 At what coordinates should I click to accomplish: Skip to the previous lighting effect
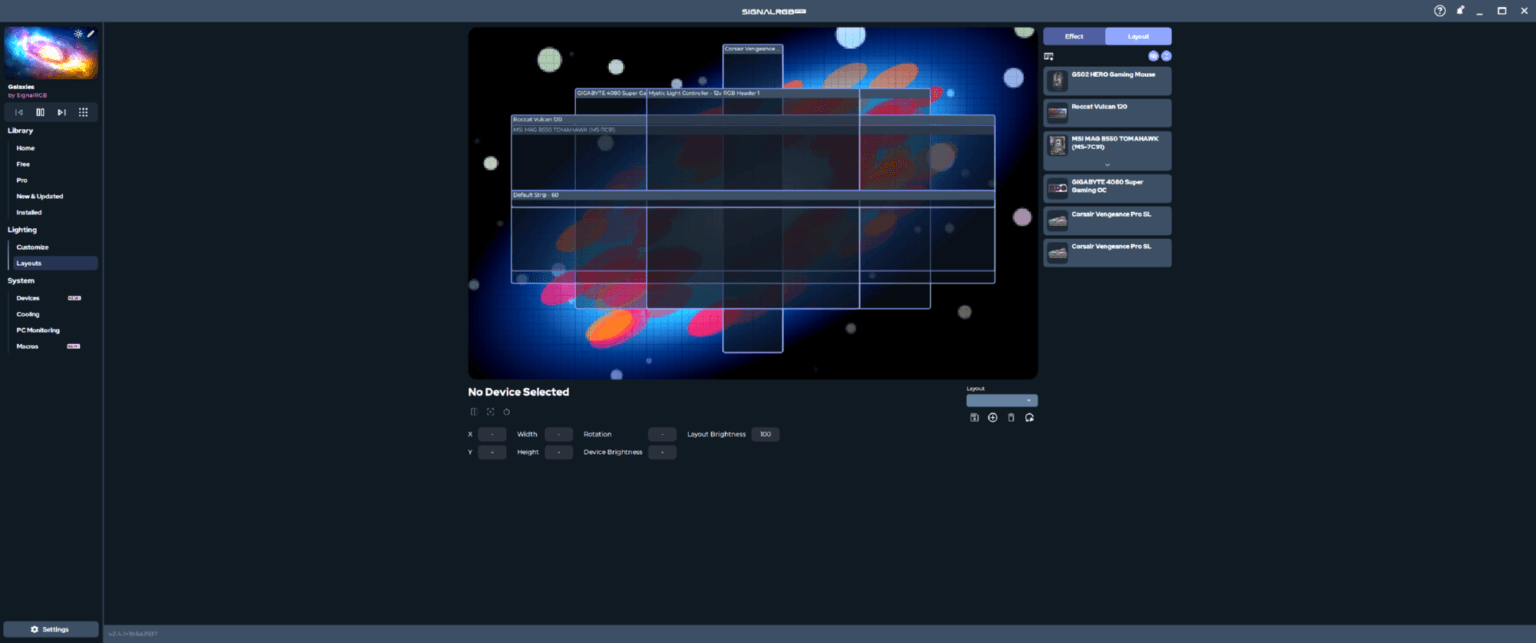click(x=19, y=112)
